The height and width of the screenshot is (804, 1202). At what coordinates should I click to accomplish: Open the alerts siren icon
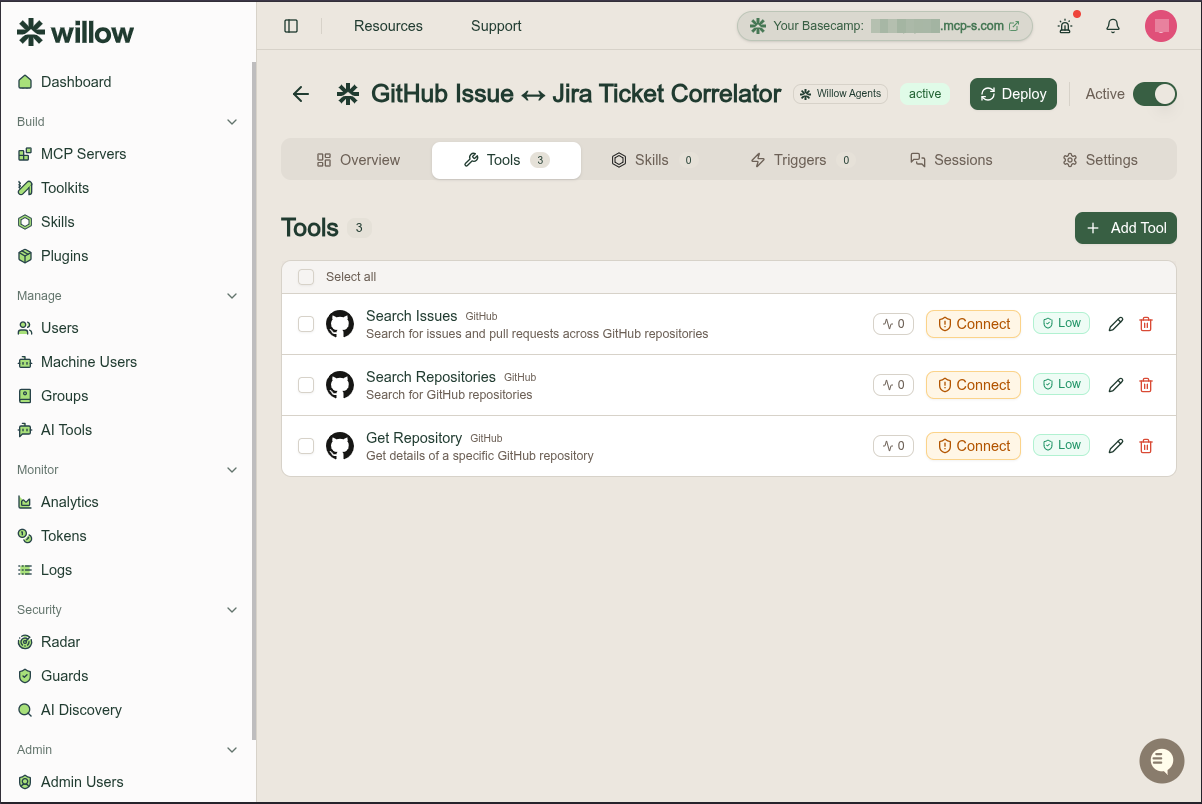pos(1065,26)
